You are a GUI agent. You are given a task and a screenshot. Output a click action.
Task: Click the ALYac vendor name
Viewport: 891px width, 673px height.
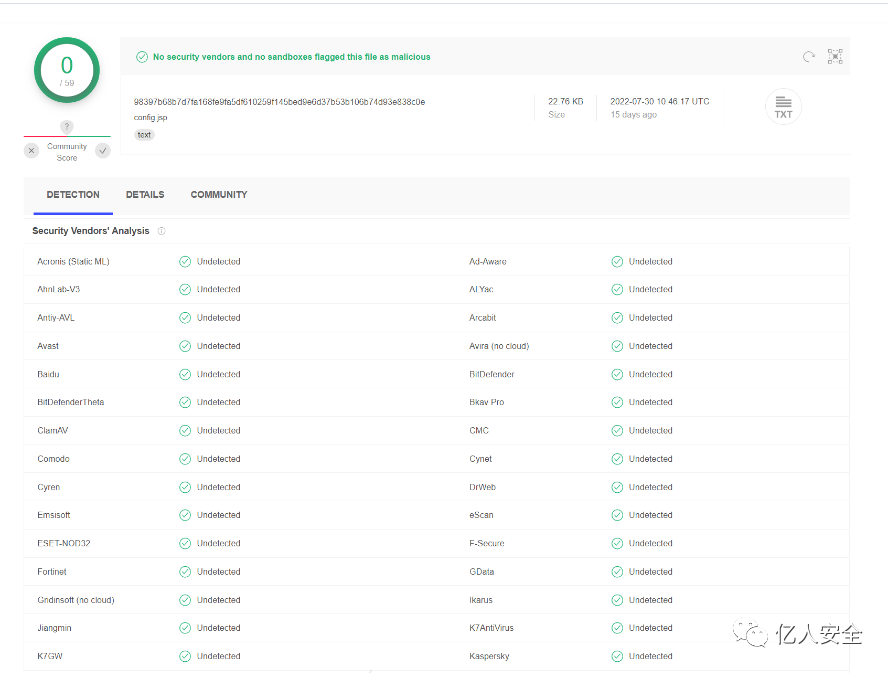coord(481,289)
